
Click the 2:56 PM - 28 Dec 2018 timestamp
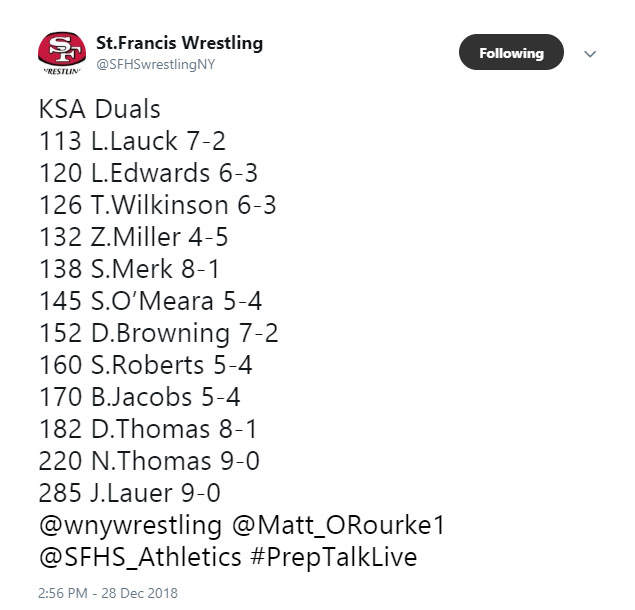coord(108,593)
